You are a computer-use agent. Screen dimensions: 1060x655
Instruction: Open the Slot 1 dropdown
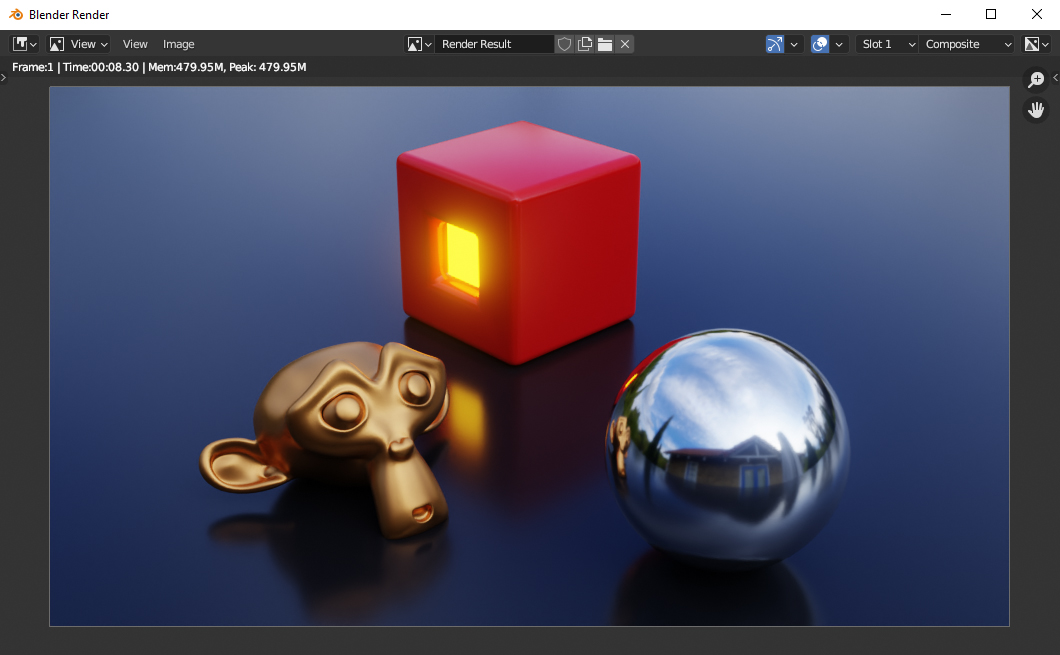click(x=885, y=44)
